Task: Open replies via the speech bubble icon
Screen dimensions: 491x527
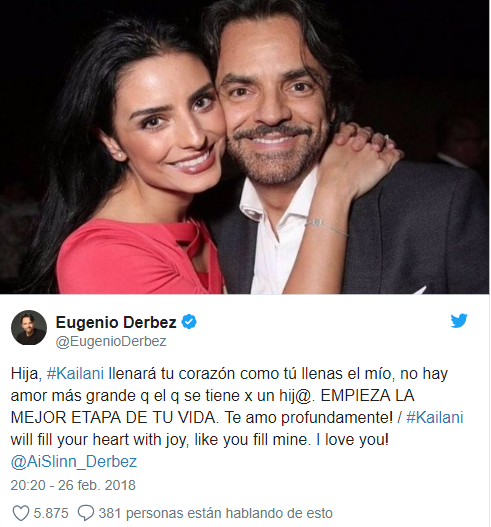Action: tap(85, 513)
